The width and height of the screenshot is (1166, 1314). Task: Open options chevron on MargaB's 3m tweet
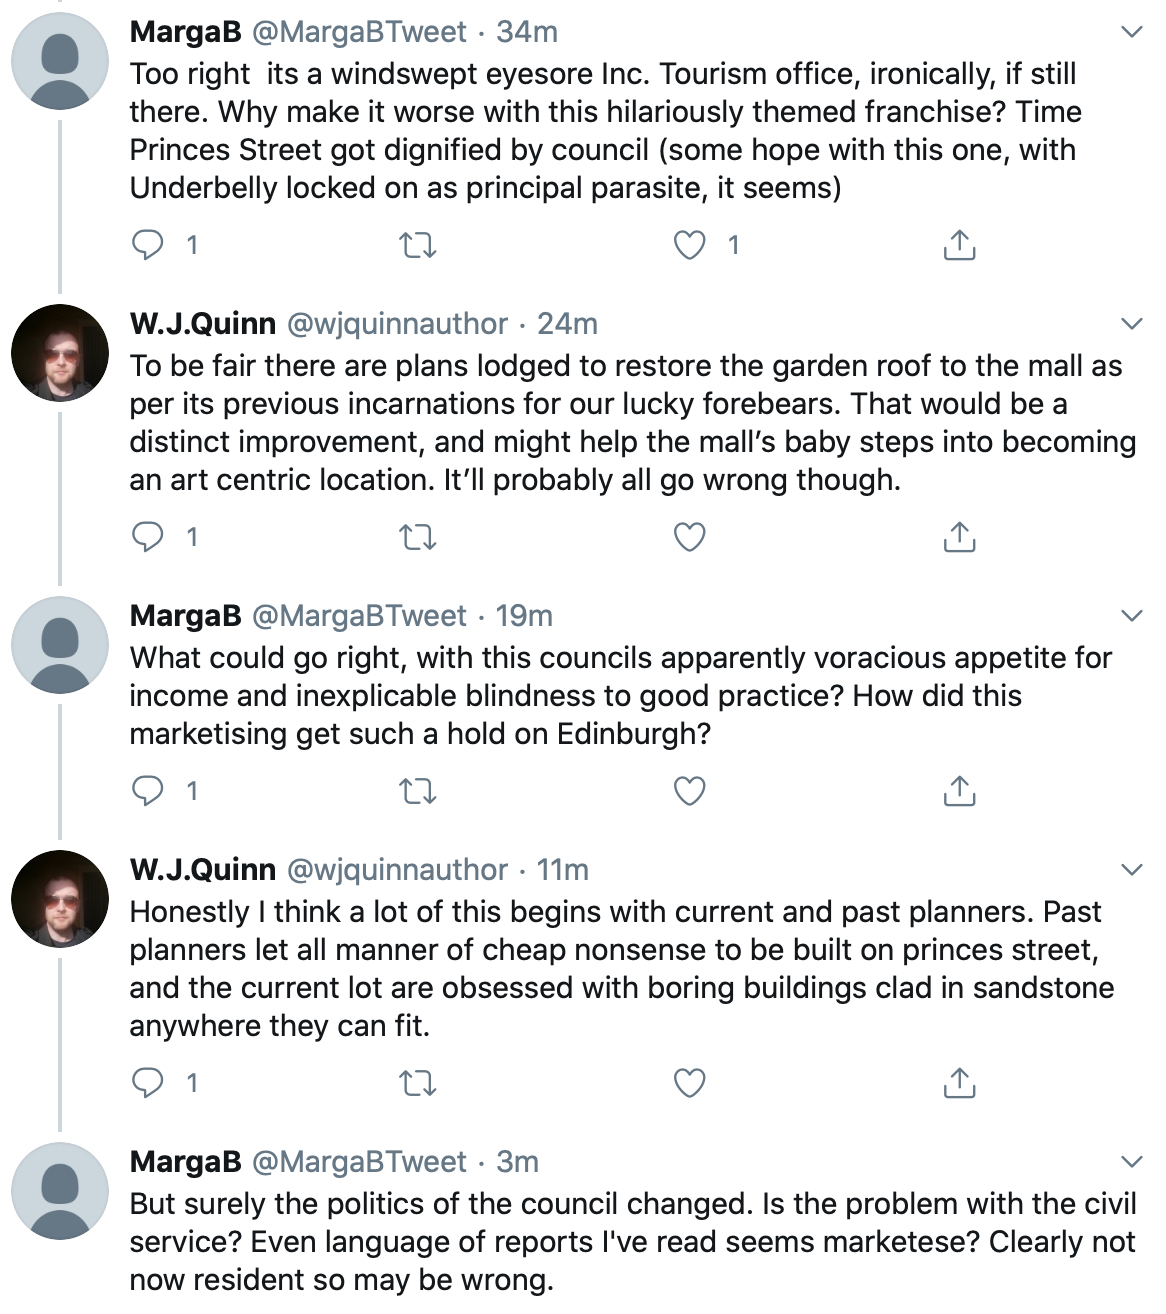1131,1162
